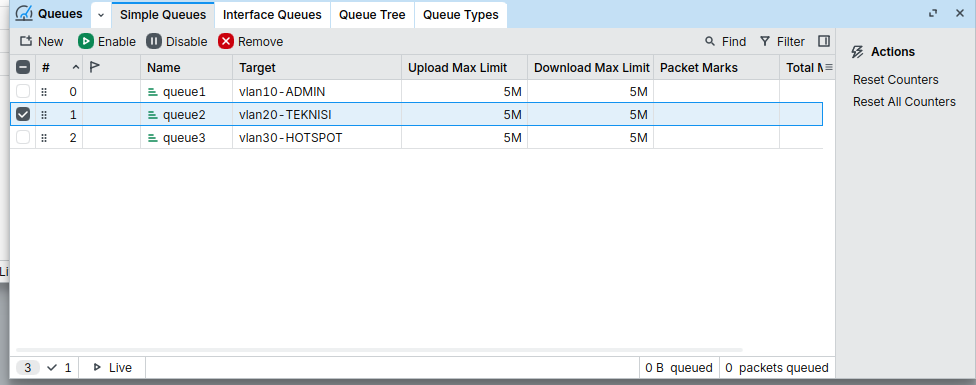Click queue1 upload limit 5M value
The image size is (976, 385).
(513, 92)
